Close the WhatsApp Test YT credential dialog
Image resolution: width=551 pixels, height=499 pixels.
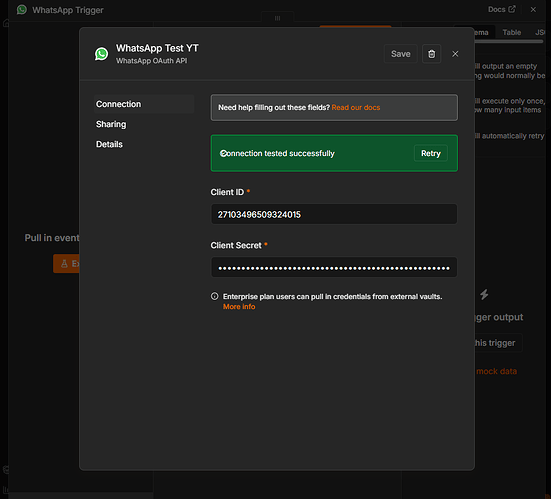point(455,54)
